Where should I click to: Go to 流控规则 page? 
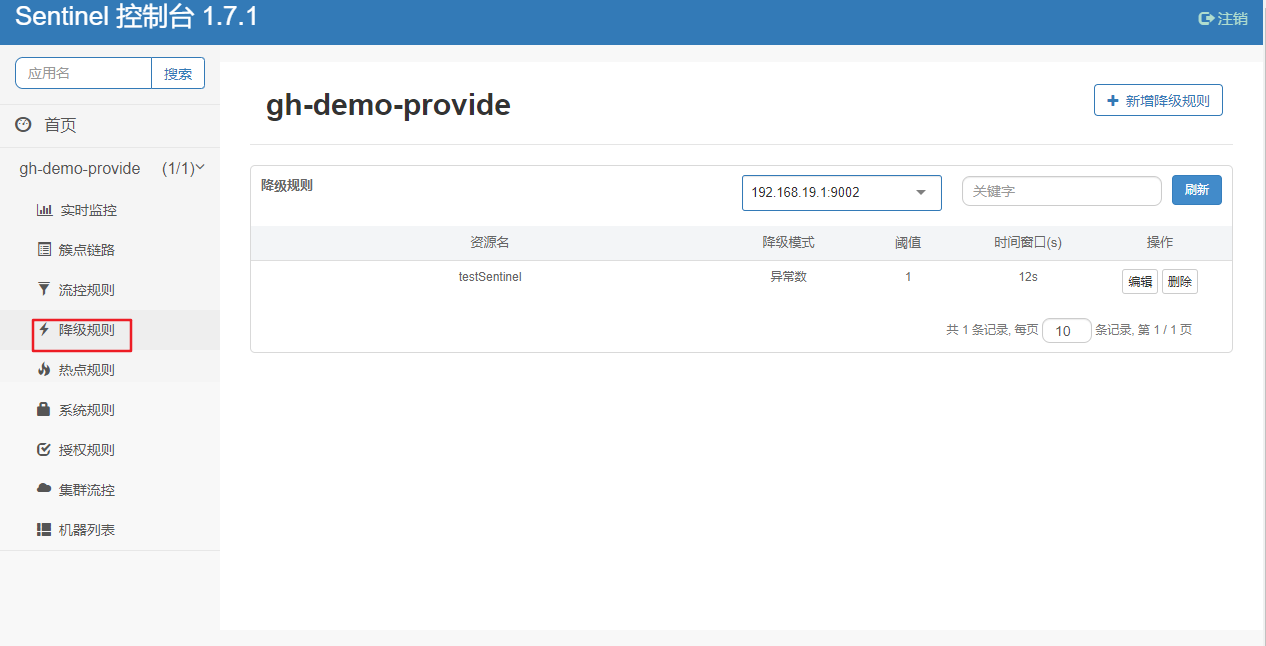(x=87, y=290)
